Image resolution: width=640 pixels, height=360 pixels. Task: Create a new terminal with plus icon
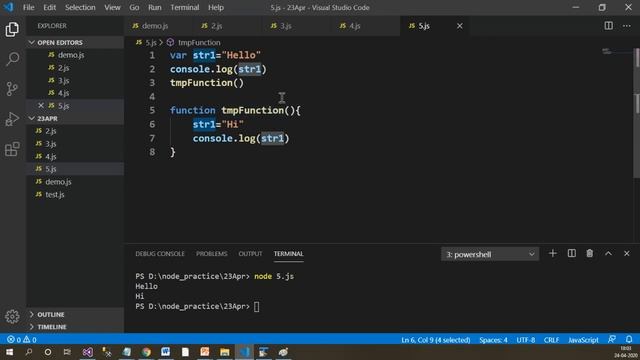553,253
